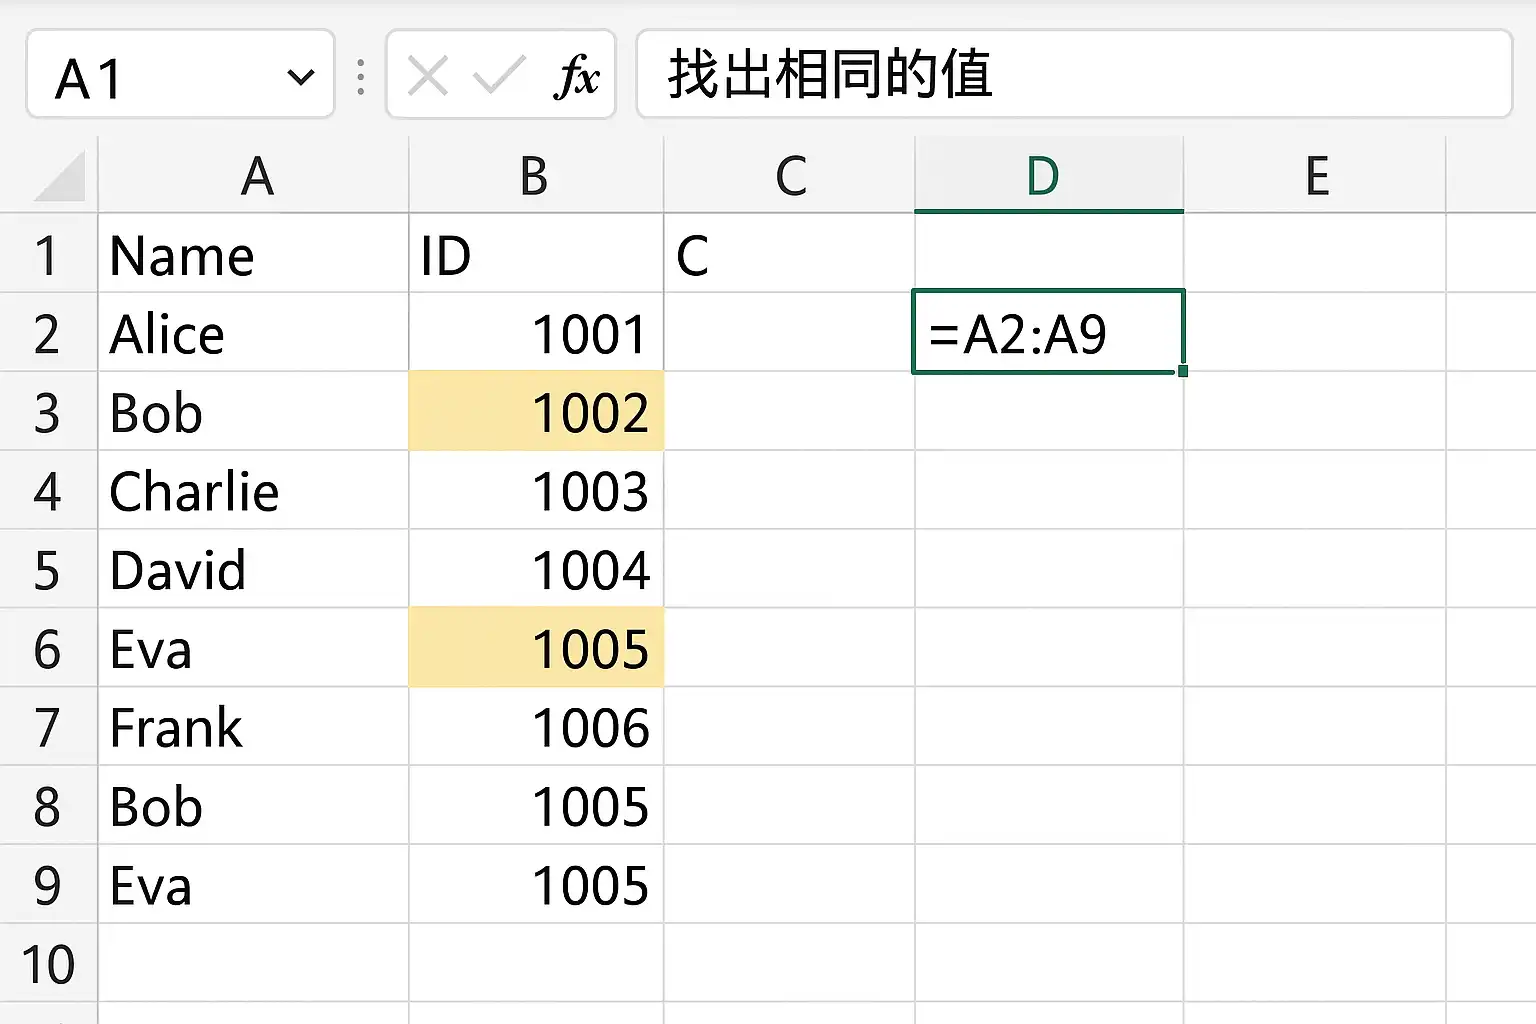Open the Insert Function fx dialog
Image resolution: width=1536 pixels, height=1024 pixels.
(576, 76)
